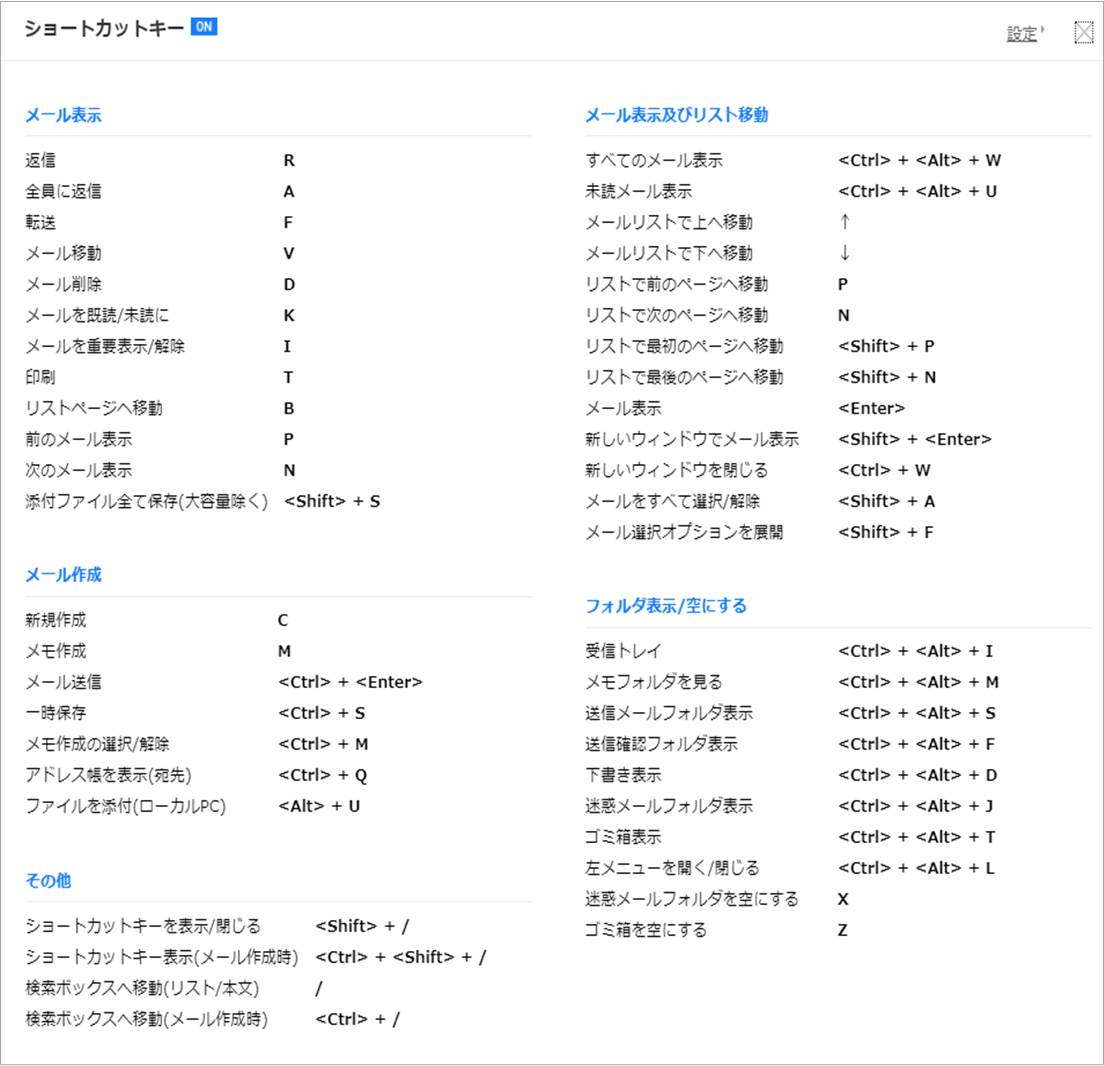Select the その他 section heading
The image size is (1104, 1066).
coord(48,881)
